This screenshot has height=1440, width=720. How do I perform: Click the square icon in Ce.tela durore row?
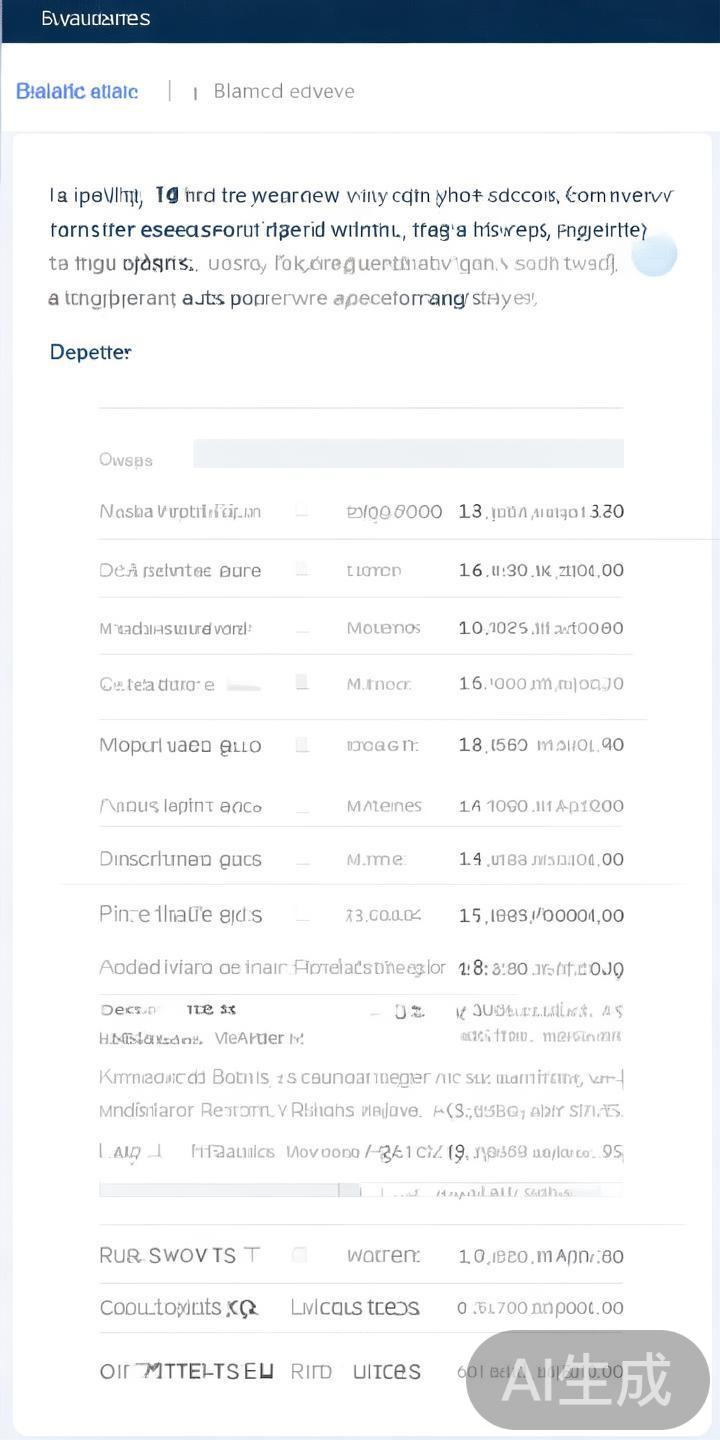302,683
